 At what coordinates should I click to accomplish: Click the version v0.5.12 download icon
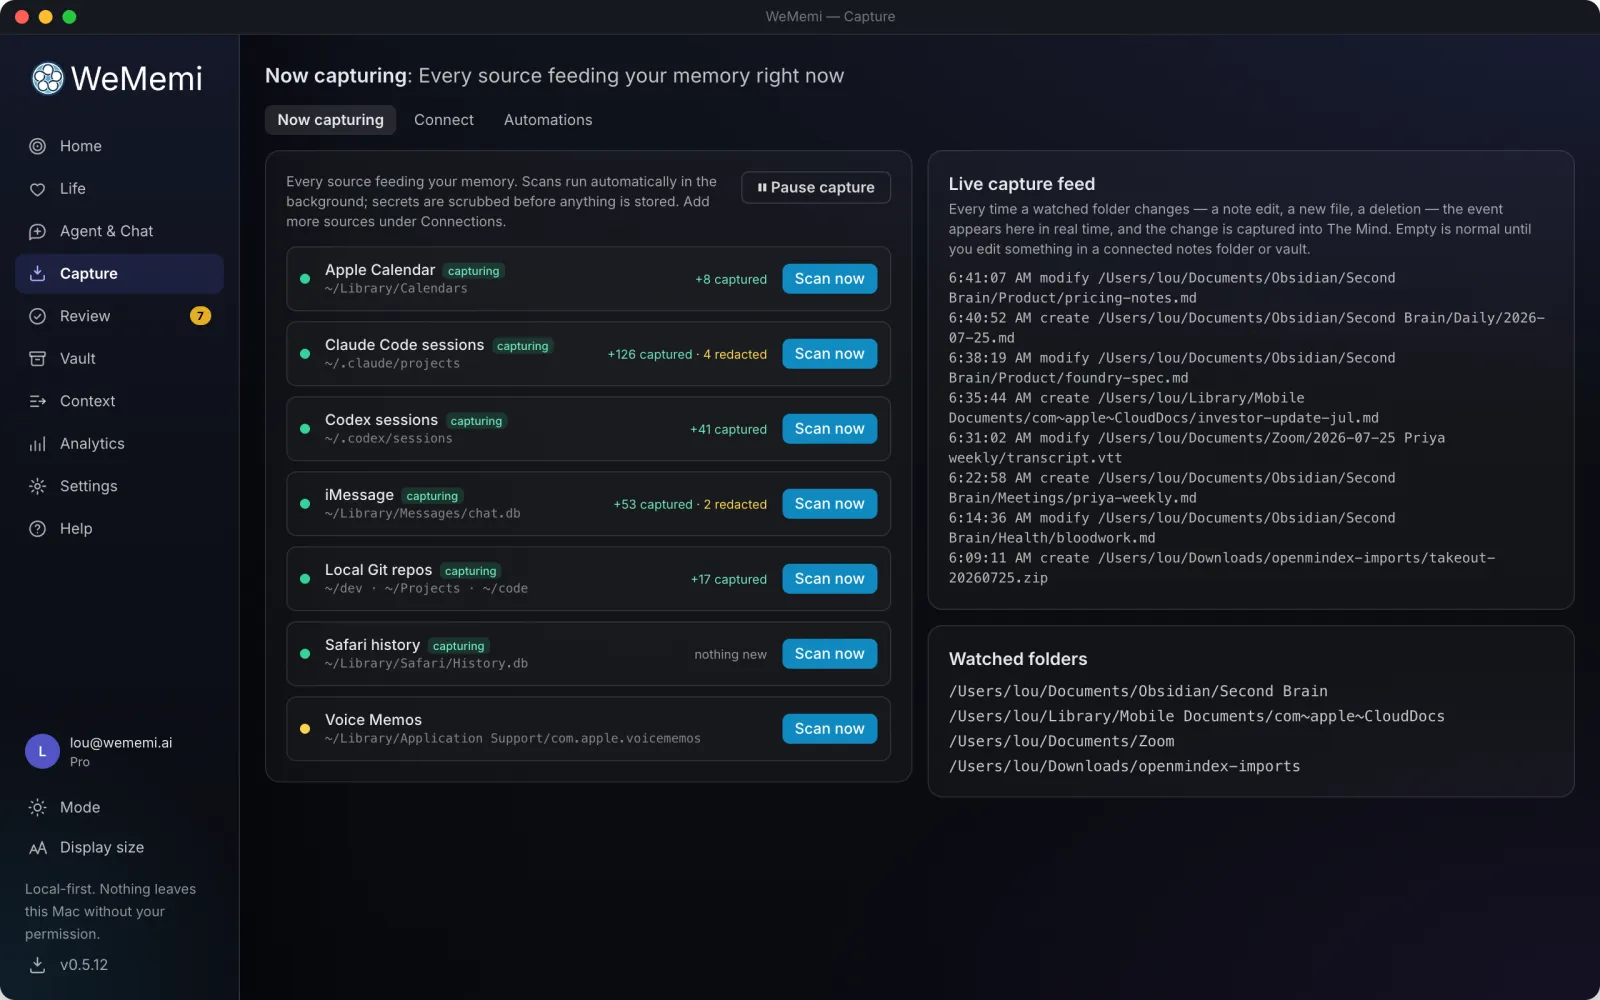[37, 965]
